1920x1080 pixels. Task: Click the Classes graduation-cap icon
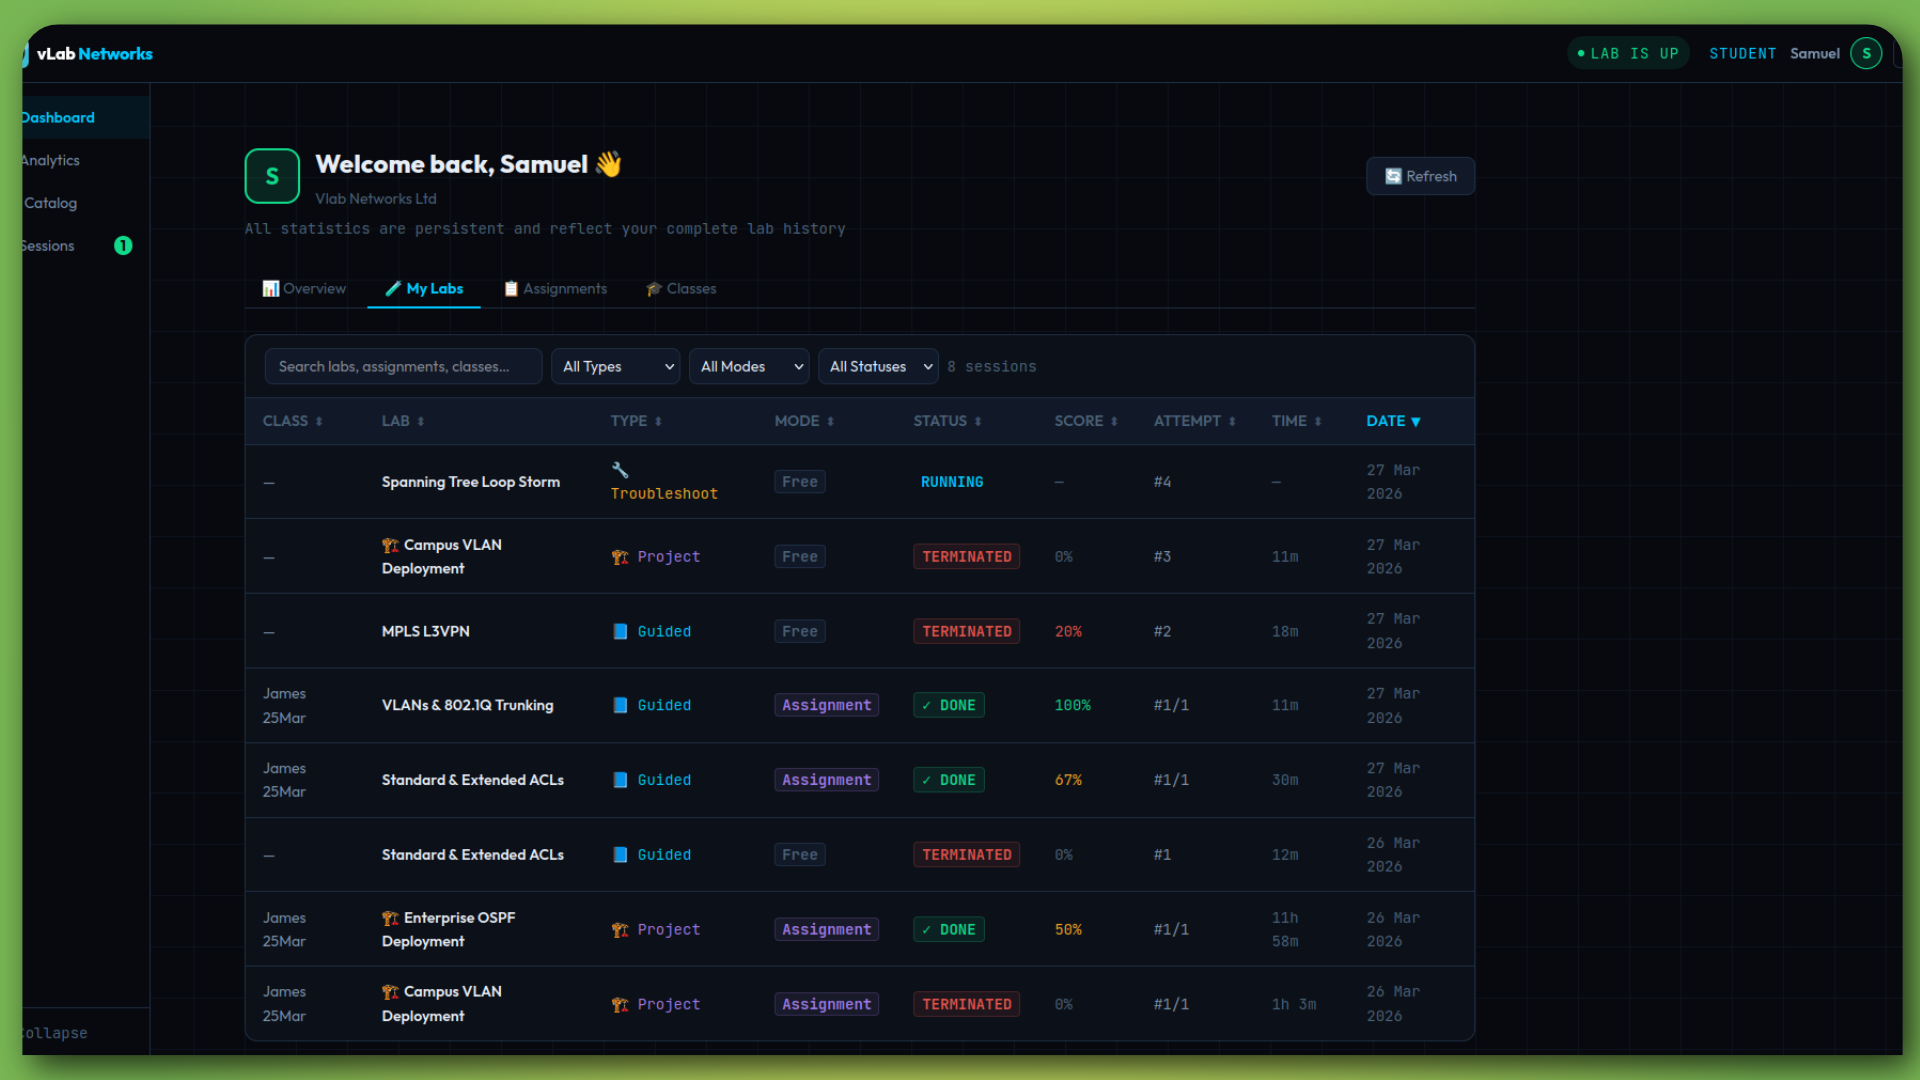click(x=655, y=289)
